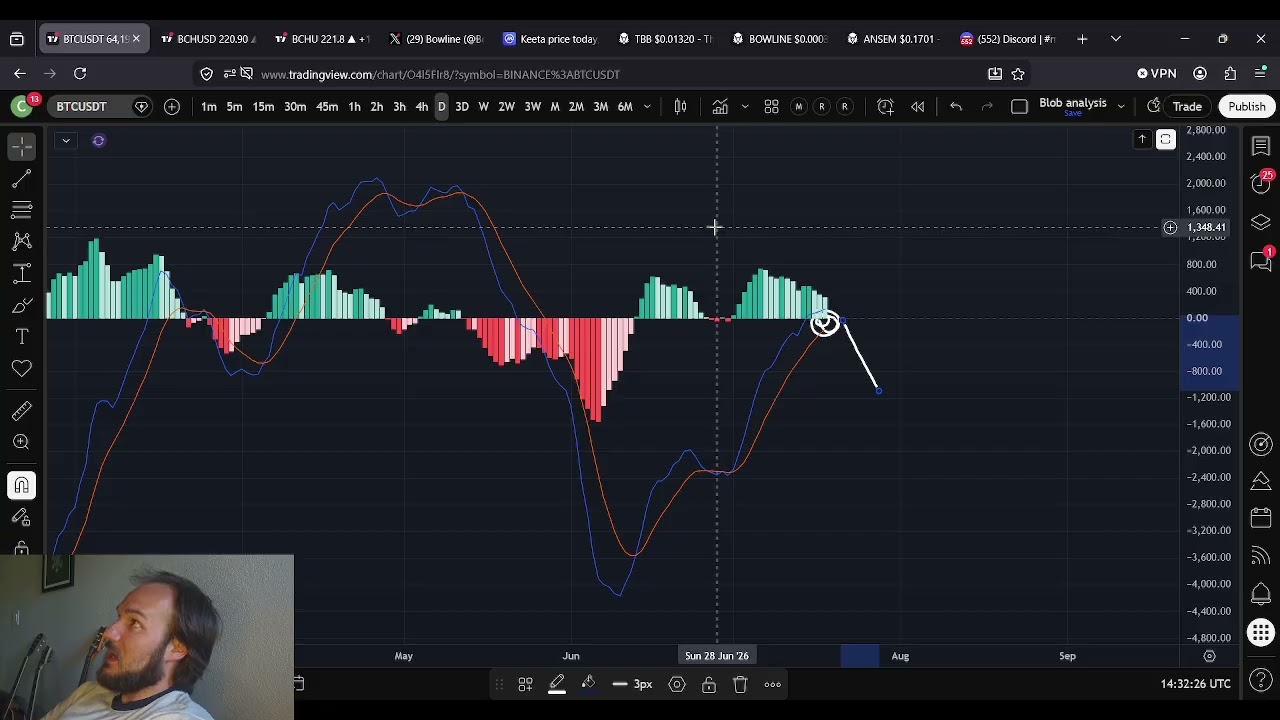The width and height of the screenshot is (1280, 720).
Task: Select the crosshair cursor tool
Action: (21, 146)
